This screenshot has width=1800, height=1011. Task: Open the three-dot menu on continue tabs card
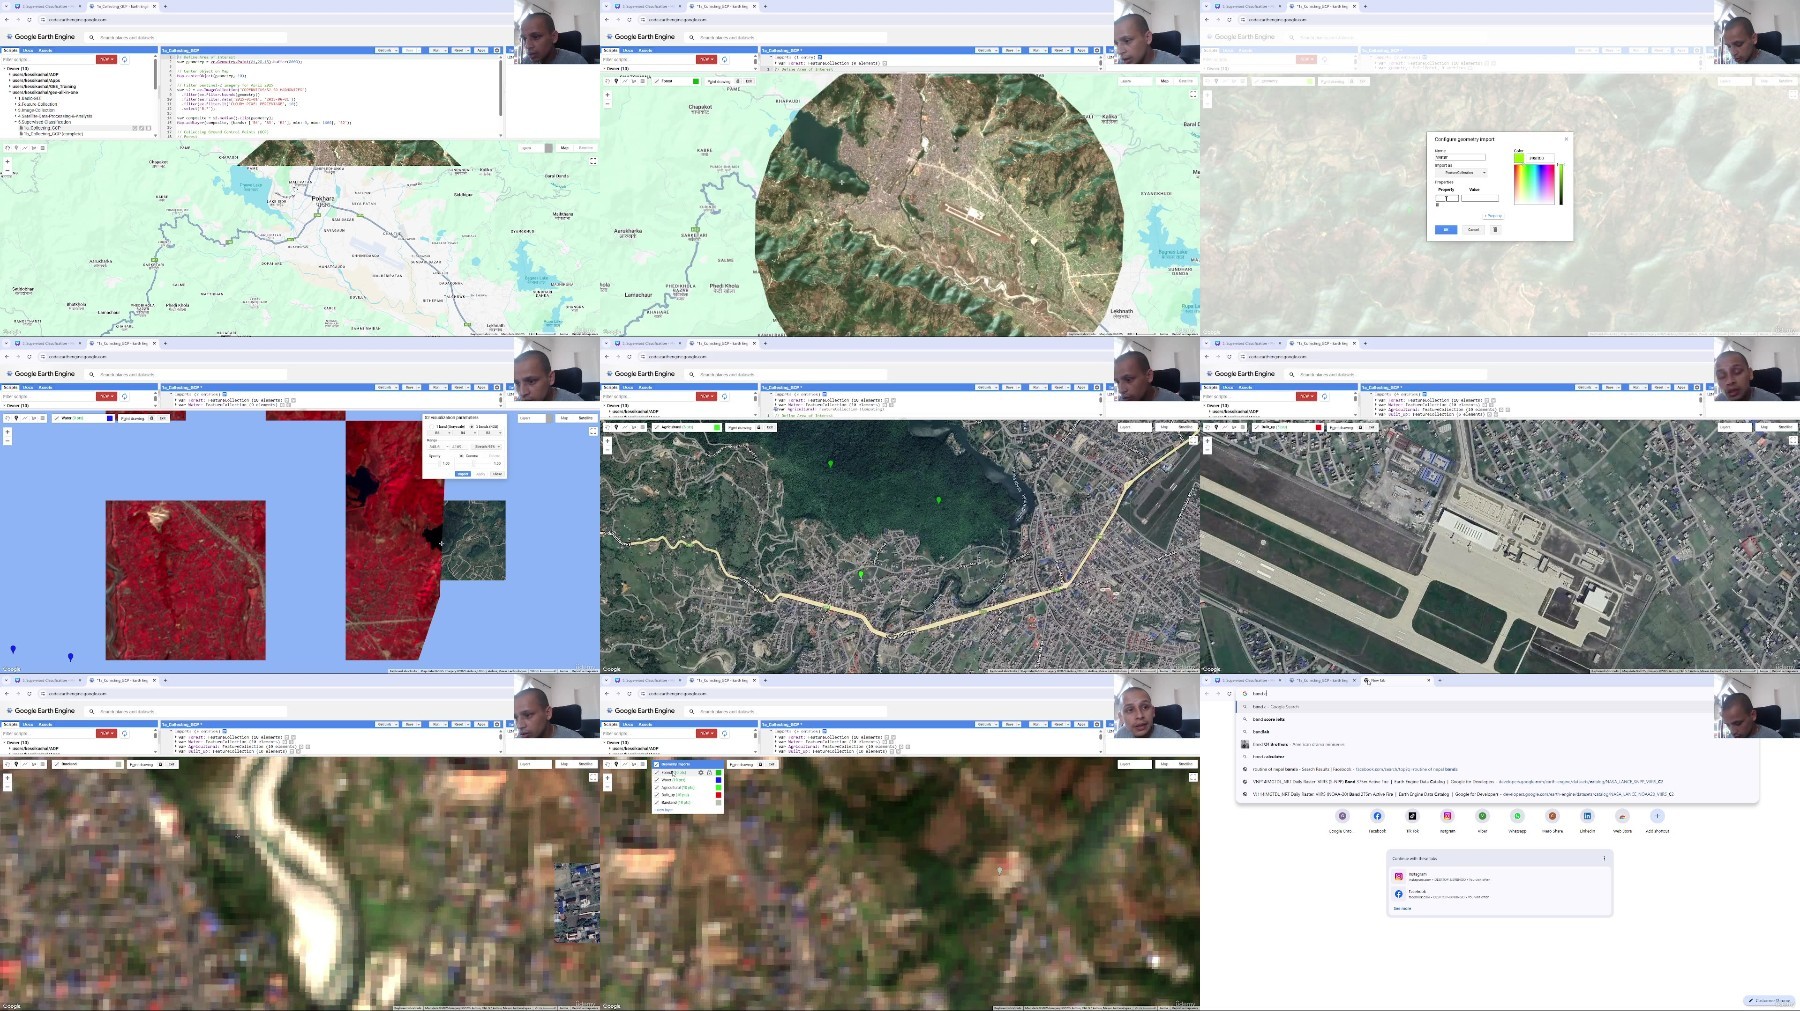click(1604, 858)
